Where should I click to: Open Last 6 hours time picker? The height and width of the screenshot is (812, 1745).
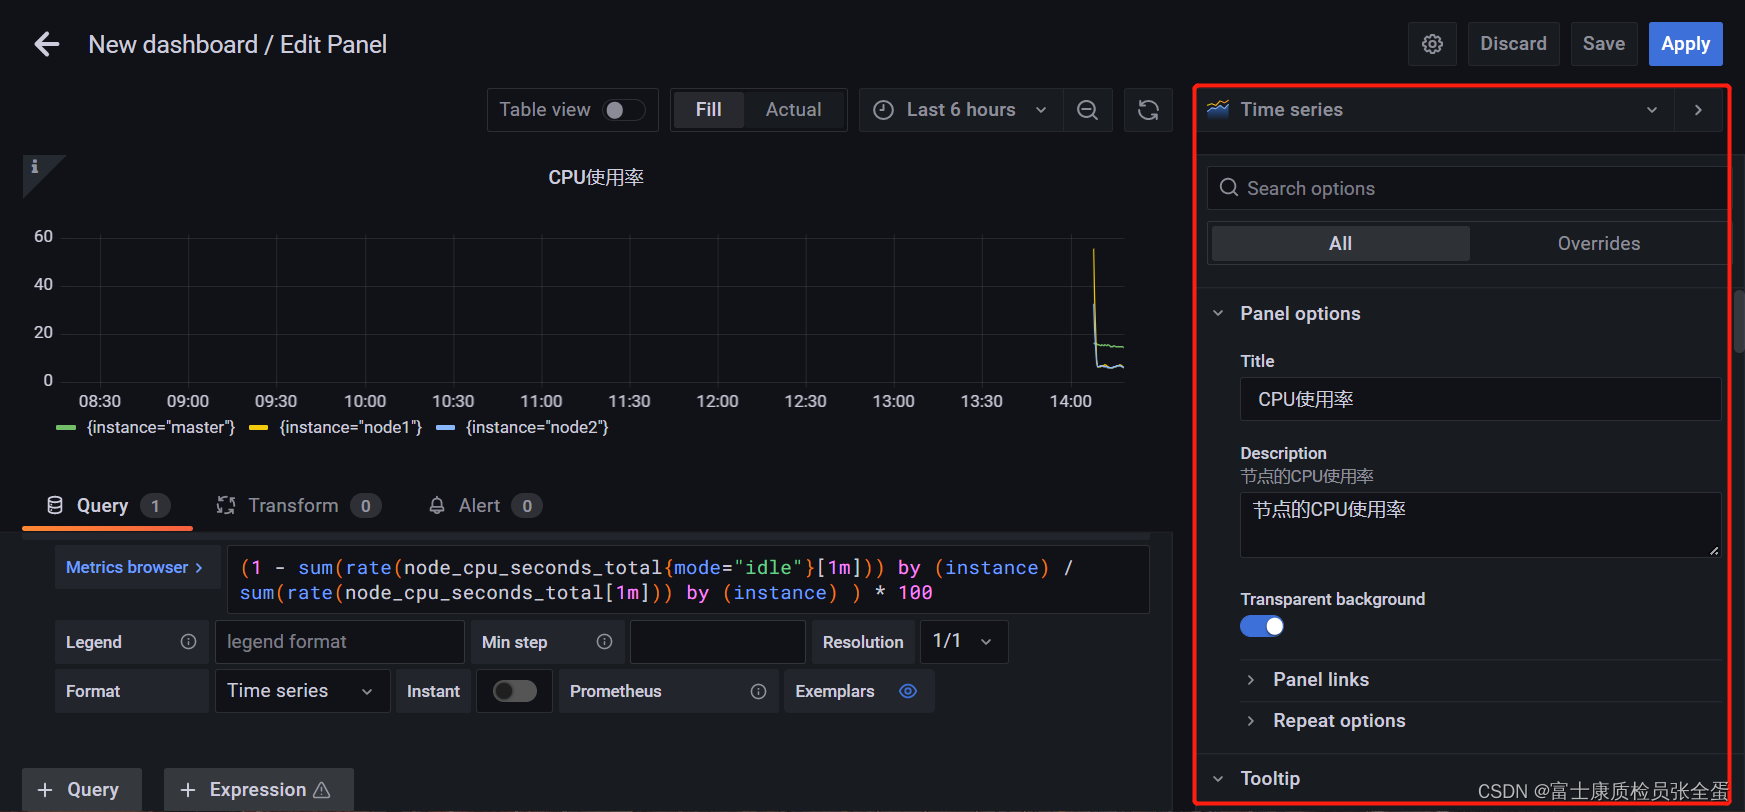click(961, 110)
